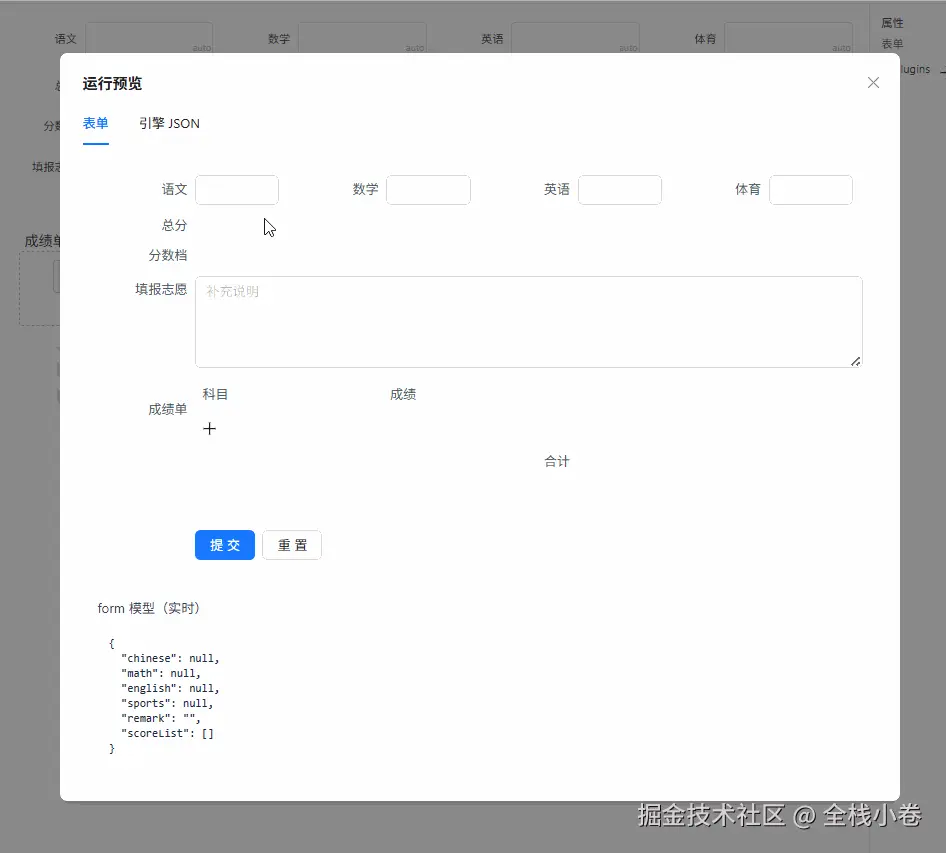Select 属性 tab in background designer panel
This screenshot has height=853, width=946.
[x=892, y=23]
